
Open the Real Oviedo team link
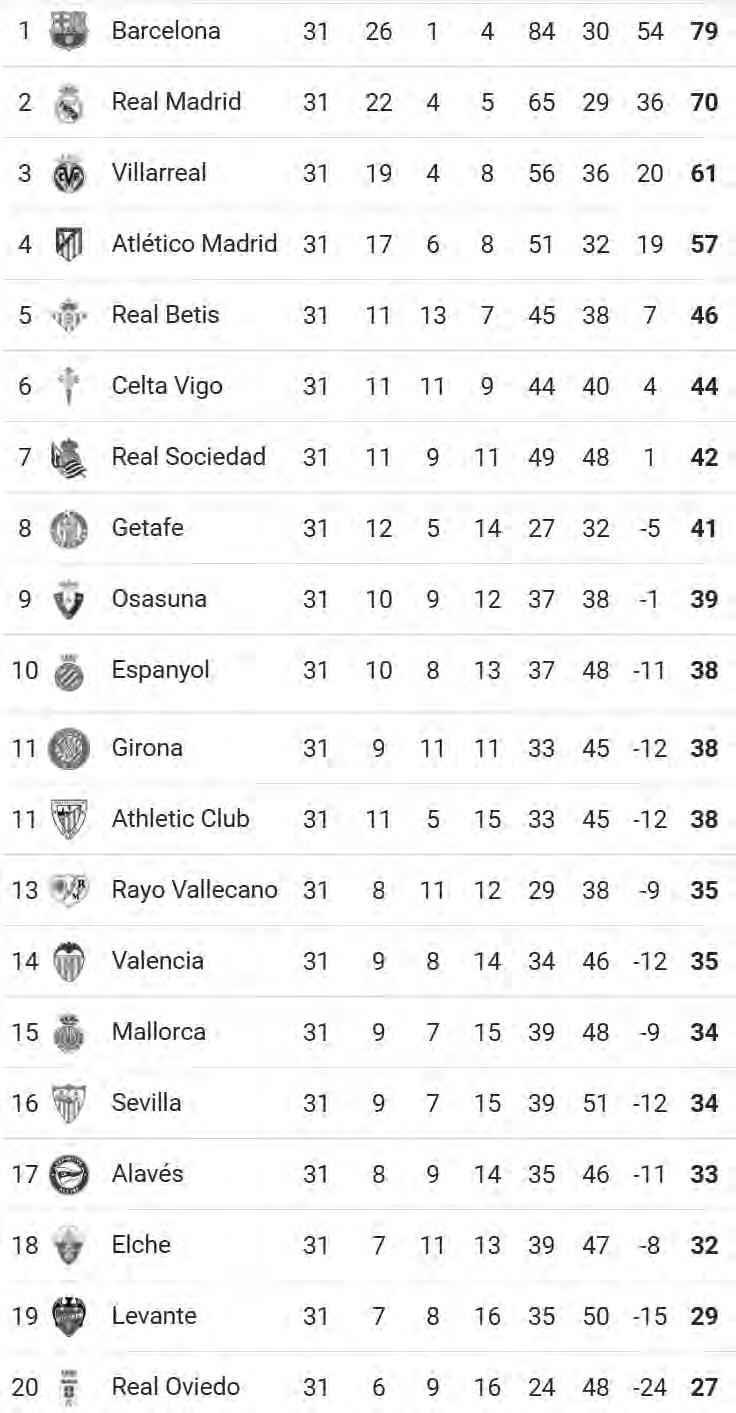click(176, 1386)
